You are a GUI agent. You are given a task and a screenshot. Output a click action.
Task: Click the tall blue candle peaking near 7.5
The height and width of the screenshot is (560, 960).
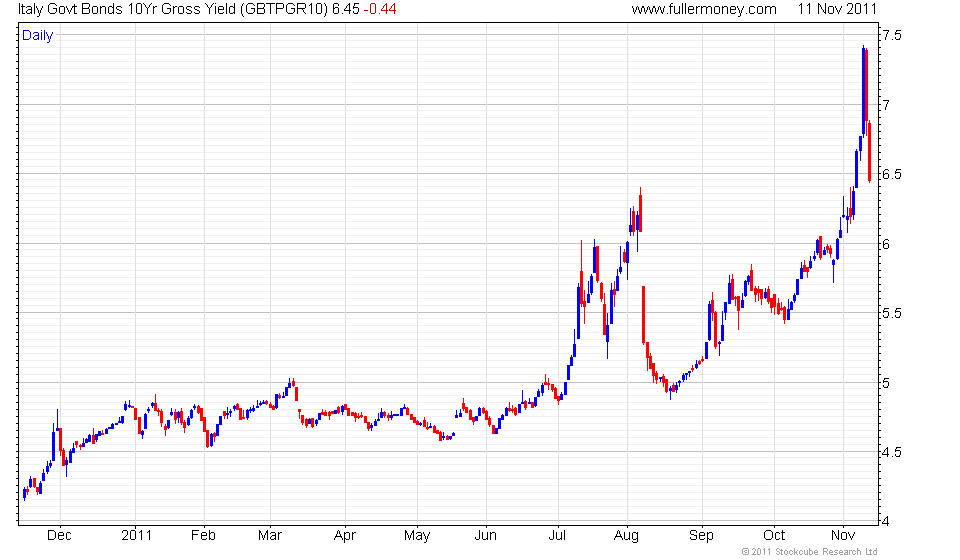pos(863,91)
